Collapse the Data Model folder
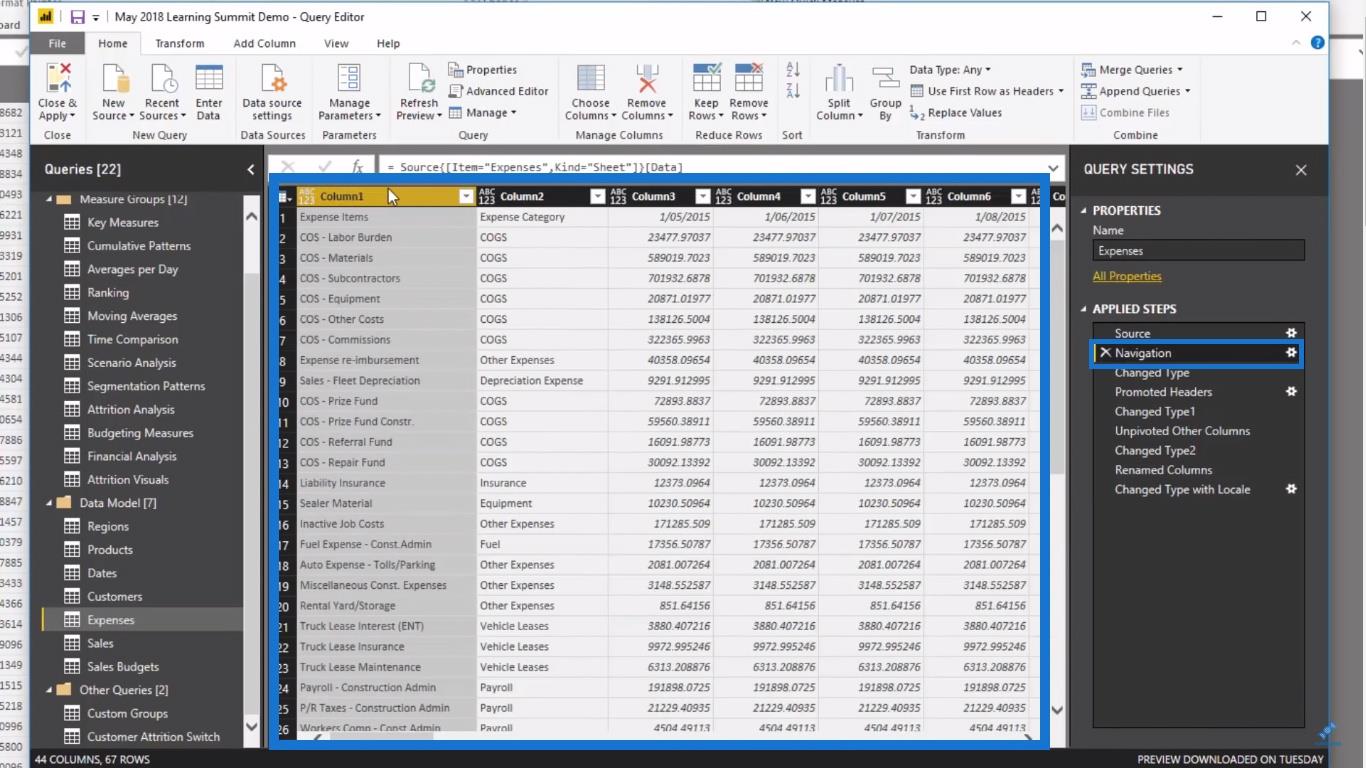This screenshot has height=768, width=1366. click(49, 503)
